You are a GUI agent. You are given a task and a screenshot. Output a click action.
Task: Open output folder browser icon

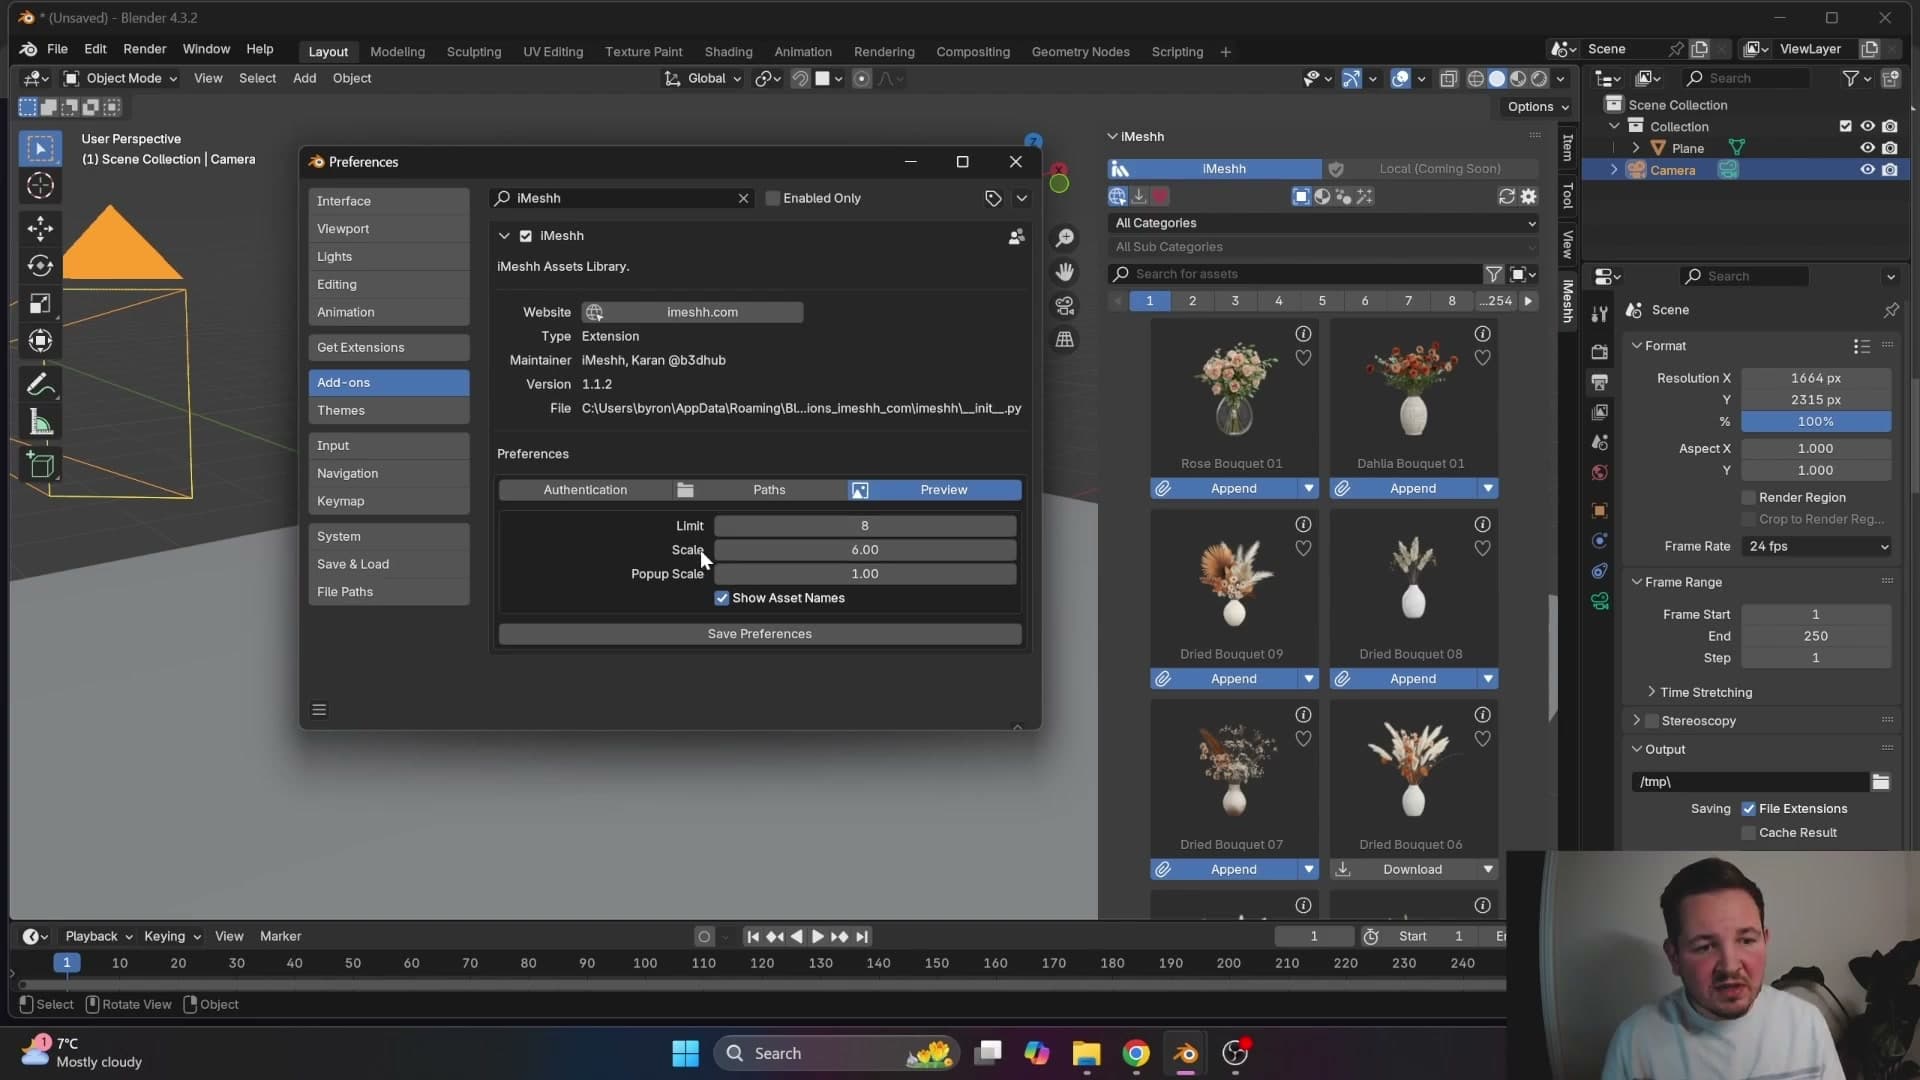pyautogui.click(x=1881, y=782)
